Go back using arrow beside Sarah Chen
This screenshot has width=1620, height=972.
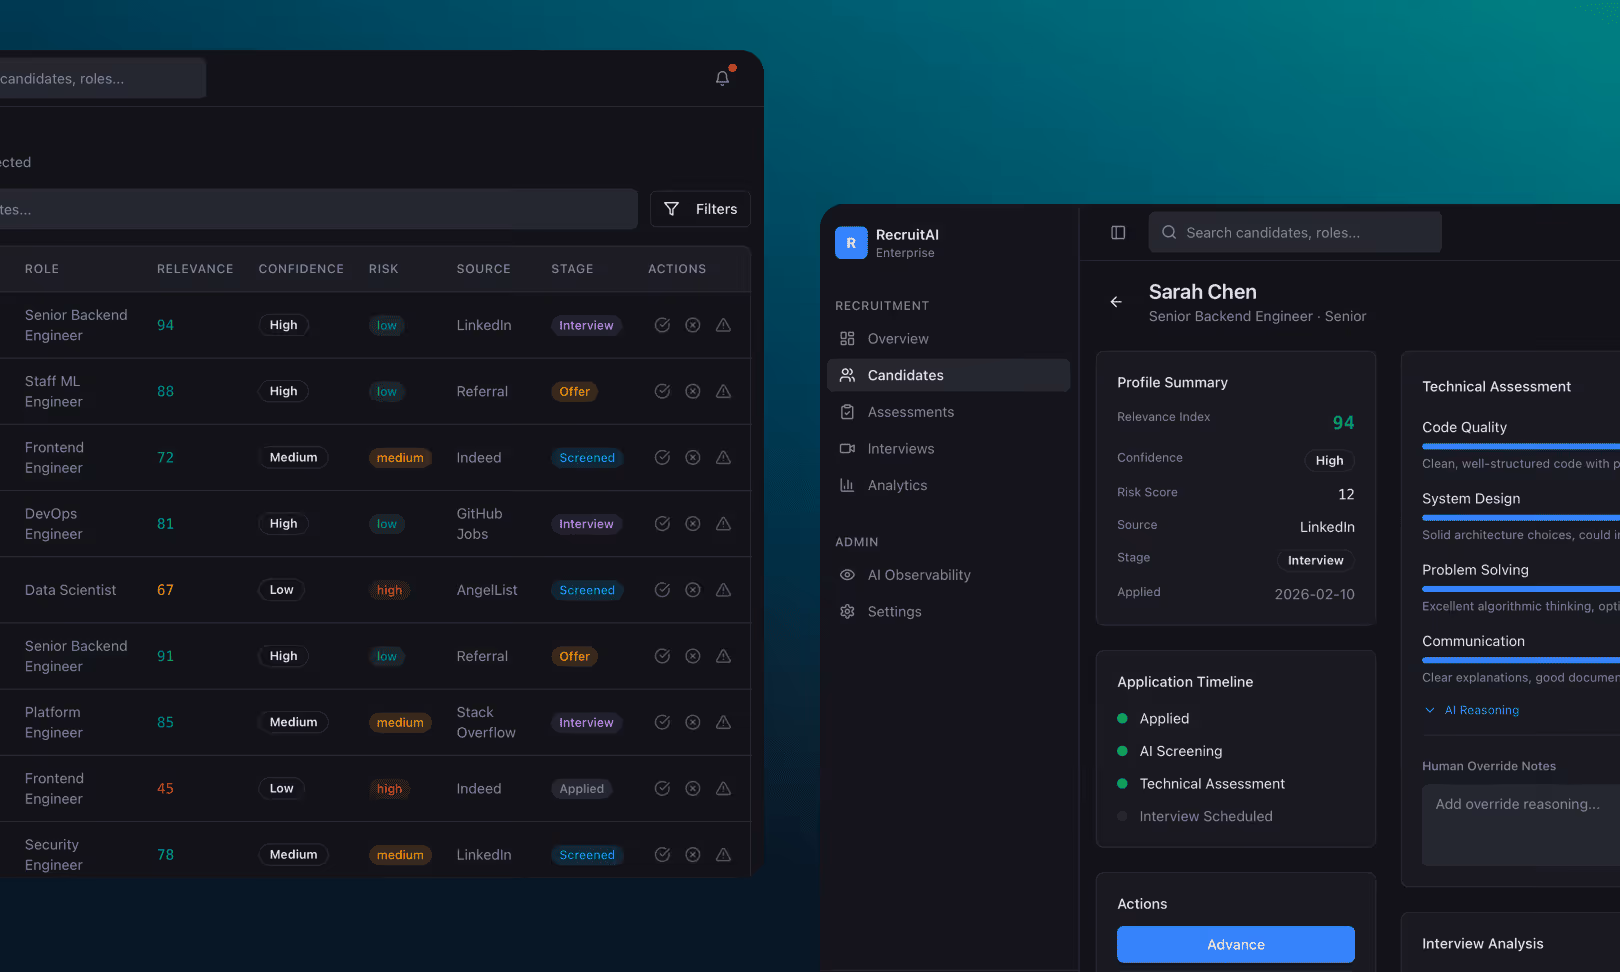click(x=1116, y=302)
